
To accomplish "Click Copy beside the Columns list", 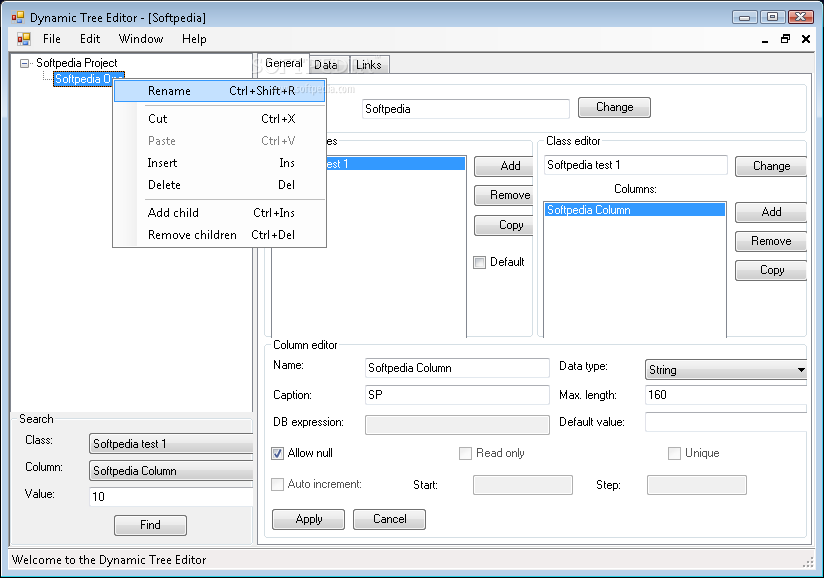I will pos(771,270).
